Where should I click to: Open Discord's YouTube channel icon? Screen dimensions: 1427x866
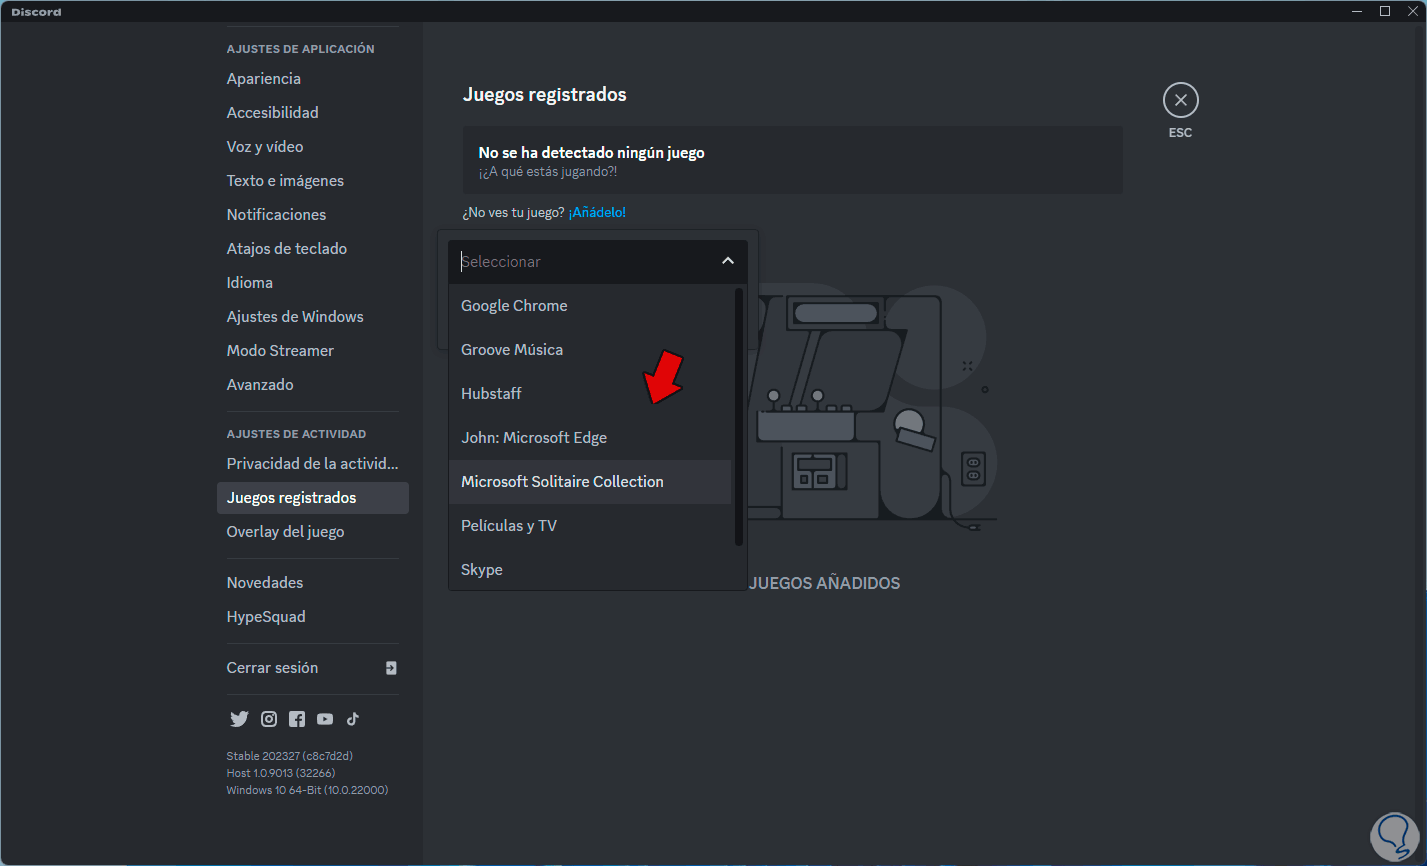point(325,719)
